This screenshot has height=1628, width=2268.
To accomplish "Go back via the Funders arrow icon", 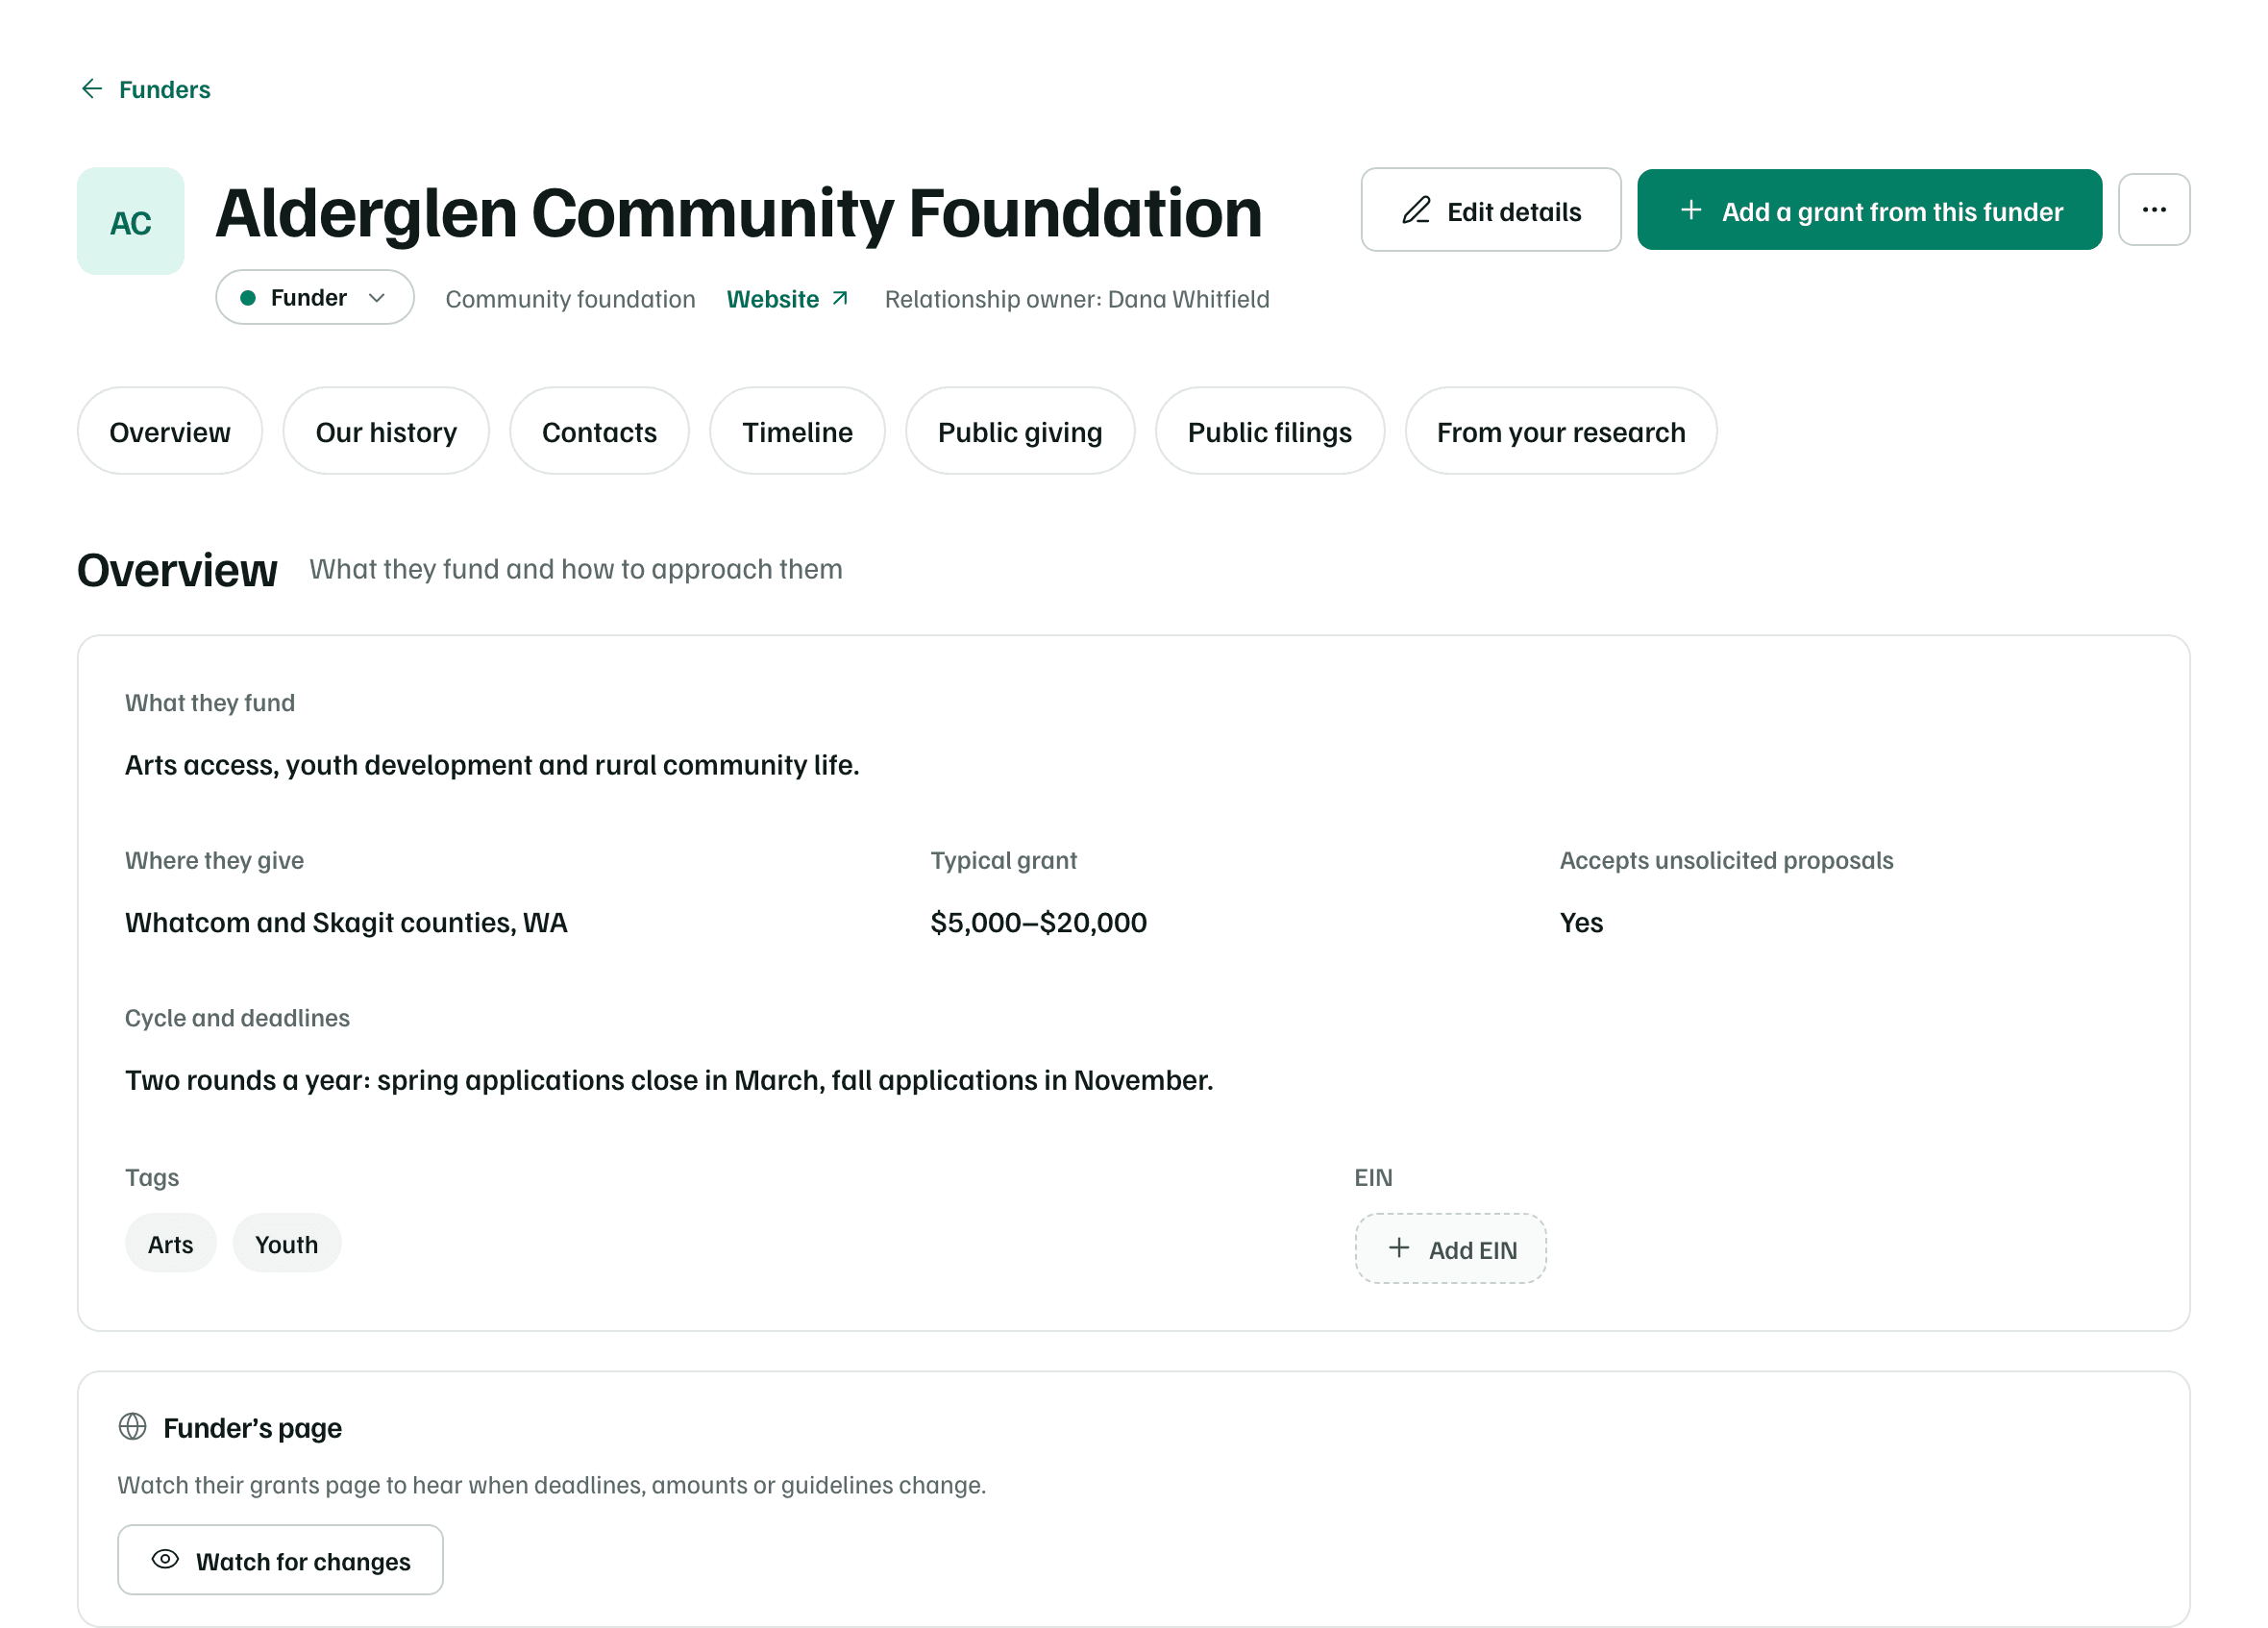I will click(x=91, y=89).
